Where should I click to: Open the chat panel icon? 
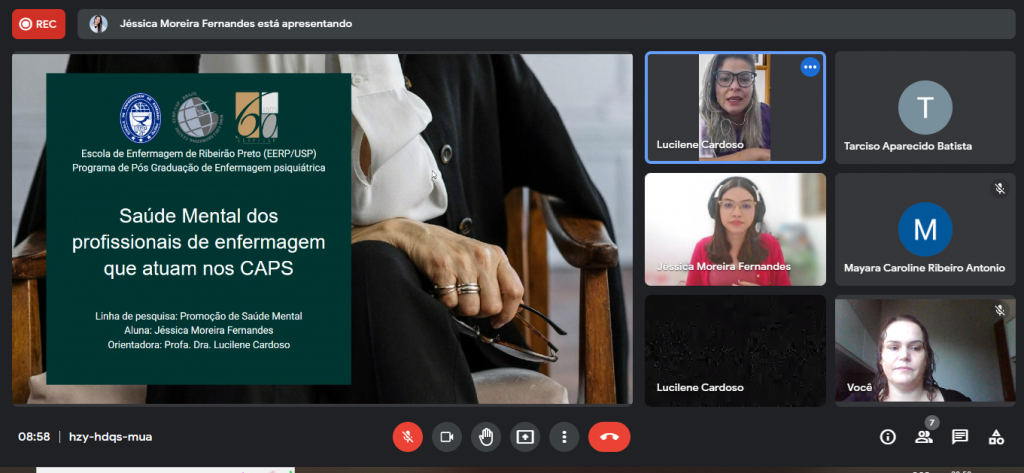(959, 436)
